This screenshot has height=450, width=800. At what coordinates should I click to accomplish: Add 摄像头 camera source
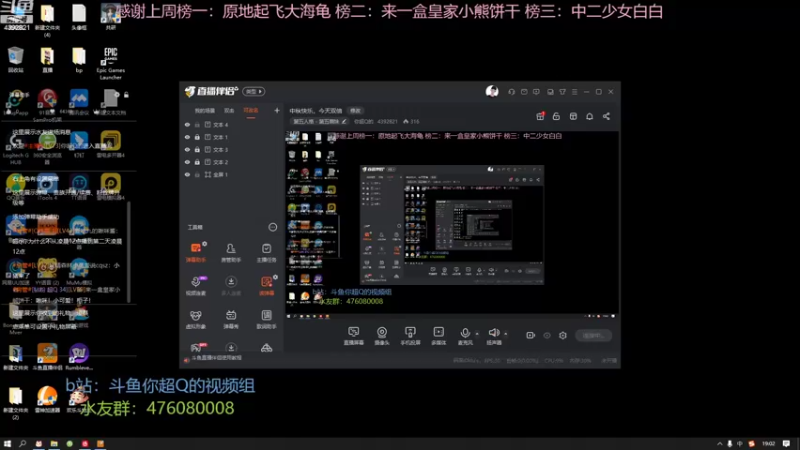point(382,336)
